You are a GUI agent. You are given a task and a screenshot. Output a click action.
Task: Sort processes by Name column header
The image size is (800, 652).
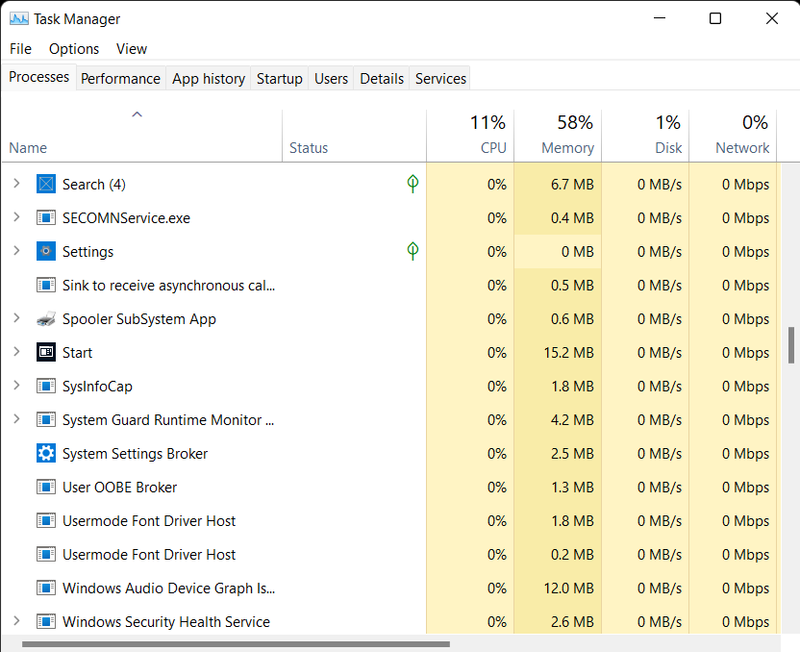(x=141, y=136)
